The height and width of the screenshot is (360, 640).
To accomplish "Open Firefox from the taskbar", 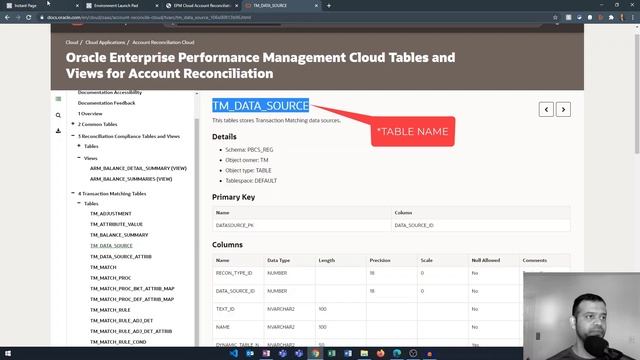I will 380,353.
